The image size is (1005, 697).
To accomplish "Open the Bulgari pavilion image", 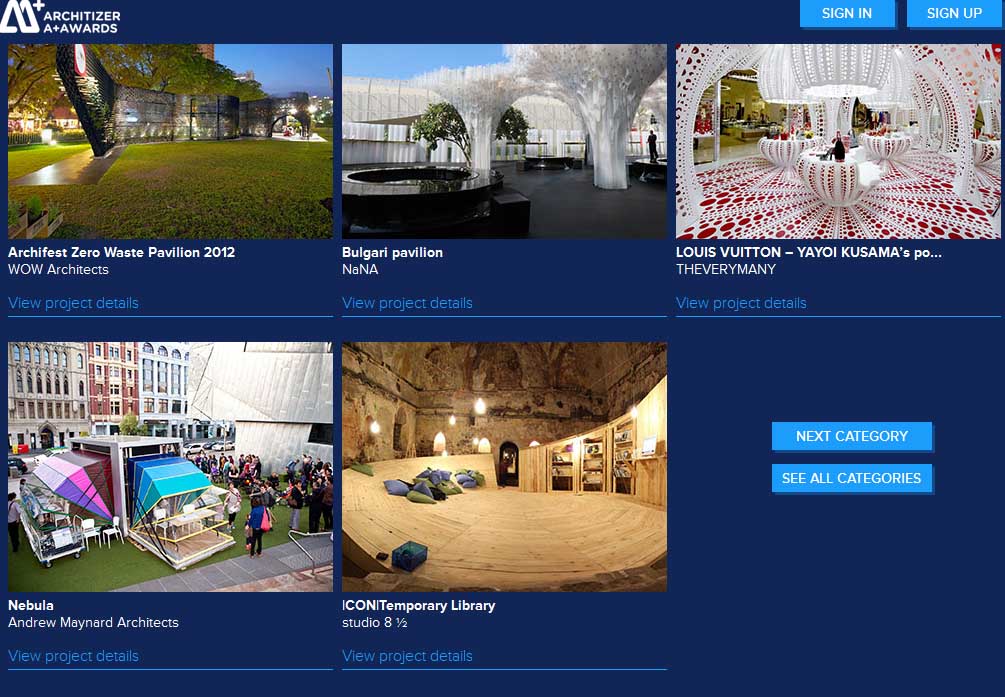I will click(504, 141).
